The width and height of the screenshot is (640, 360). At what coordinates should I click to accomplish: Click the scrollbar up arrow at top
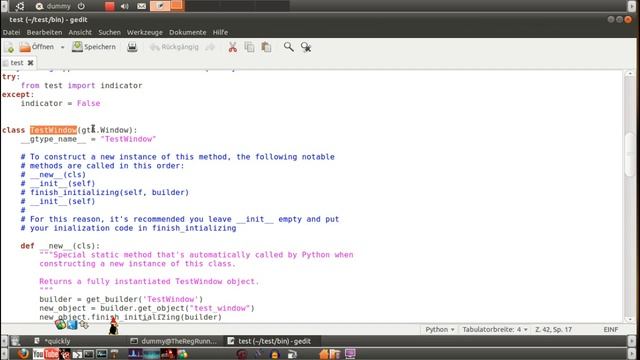pos(629,74)
